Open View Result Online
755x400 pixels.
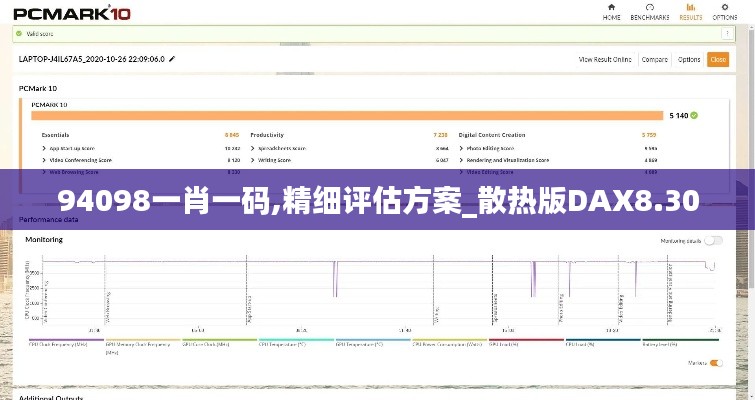tap(605, 59)
